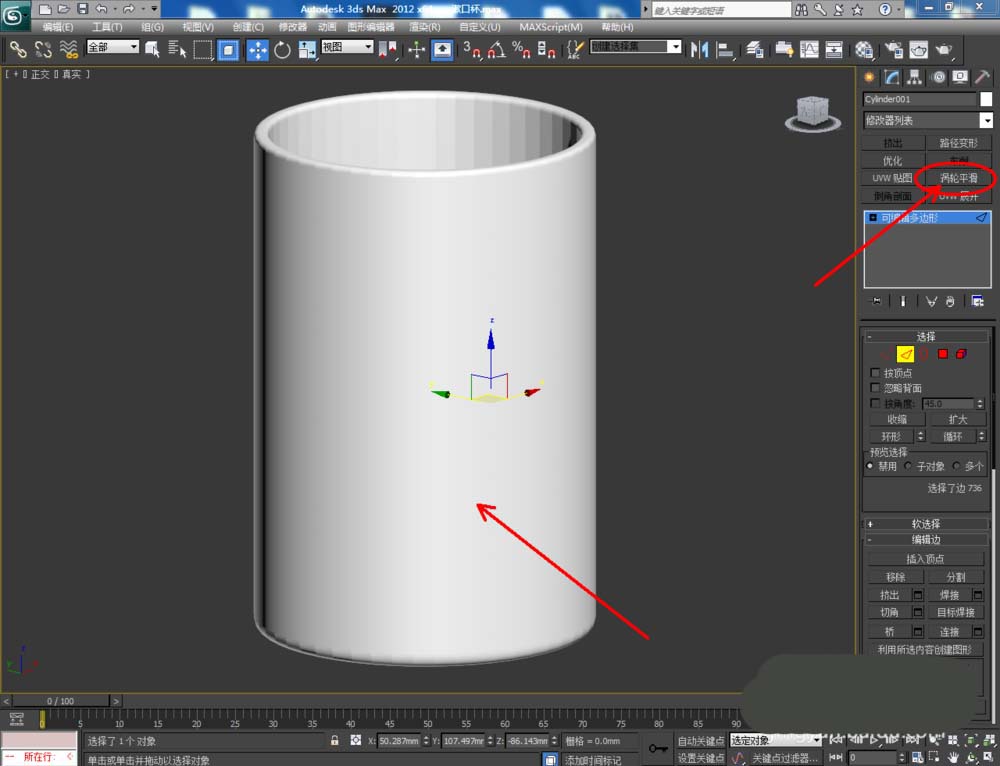Open the 全部 selection filter dropdown
1000x766 pixels.
tap(112, 47)
